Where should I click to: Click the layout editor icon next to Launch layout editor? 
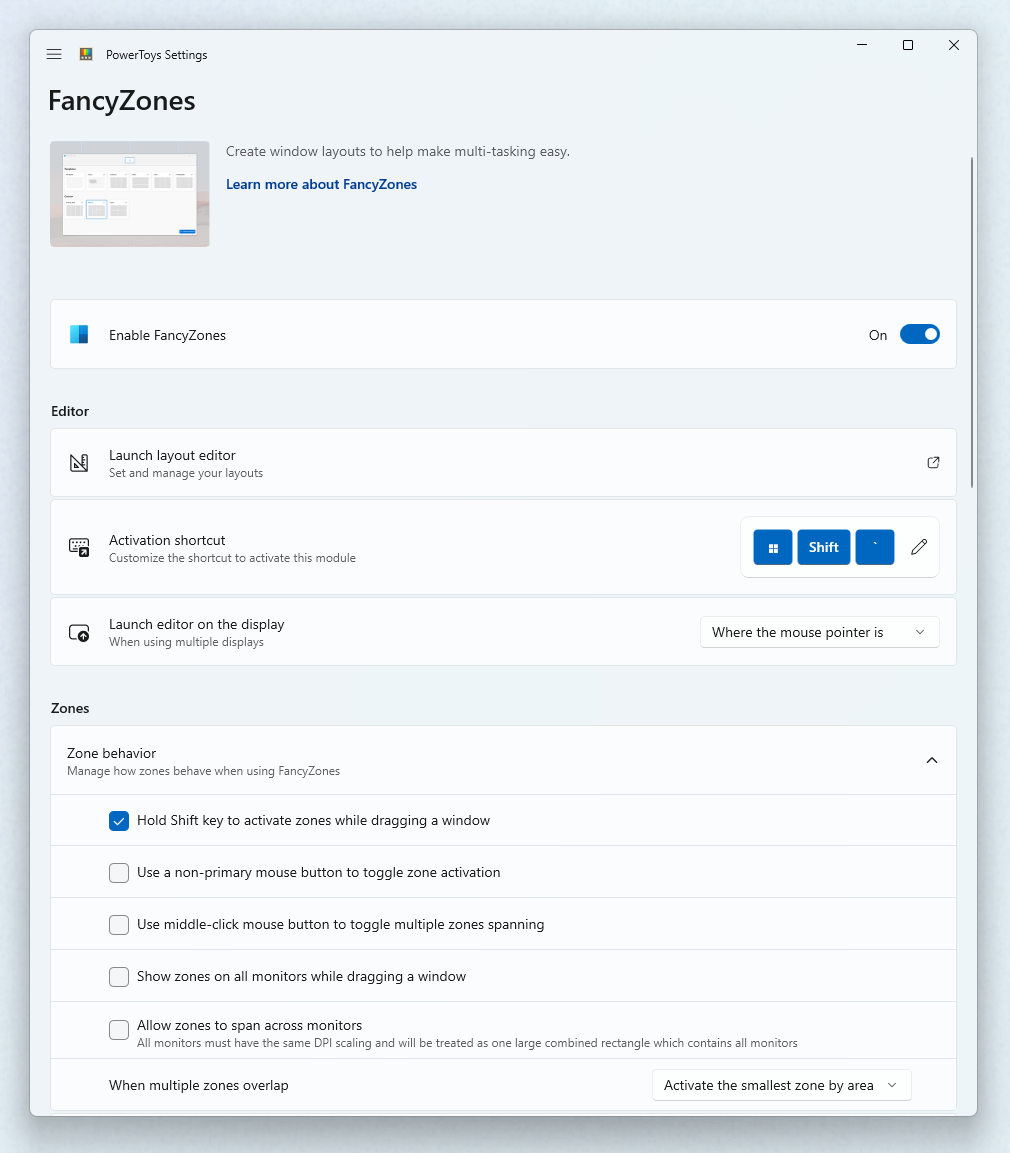click(79, 462)
